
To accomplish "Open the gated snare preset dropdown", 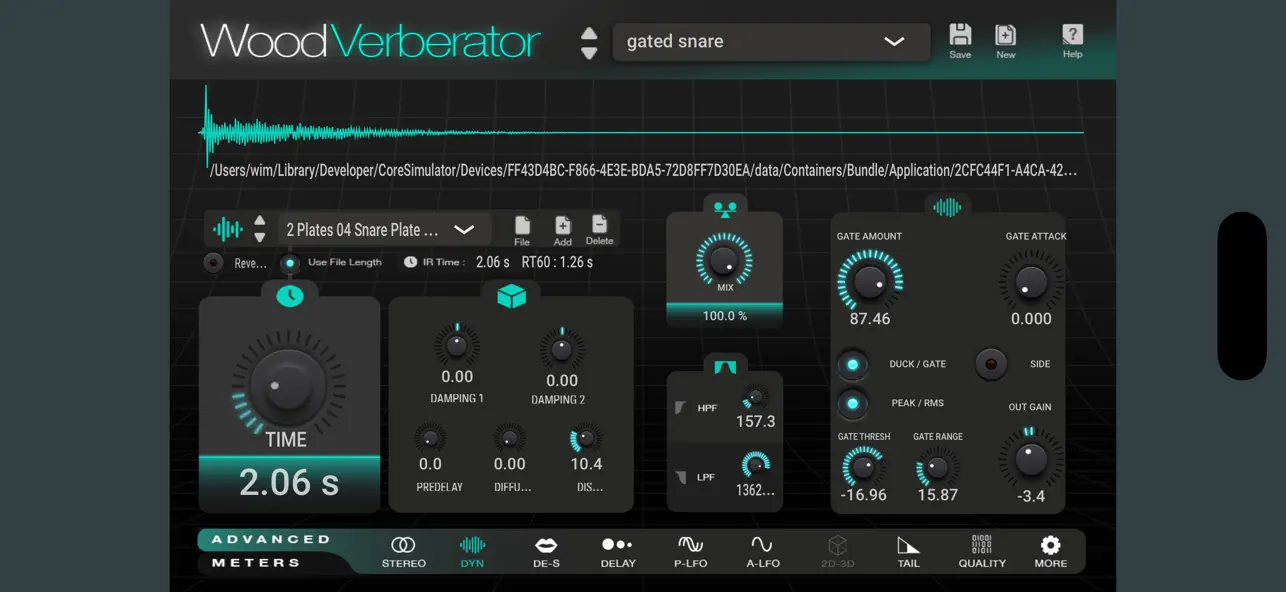I will click(771, 42).
